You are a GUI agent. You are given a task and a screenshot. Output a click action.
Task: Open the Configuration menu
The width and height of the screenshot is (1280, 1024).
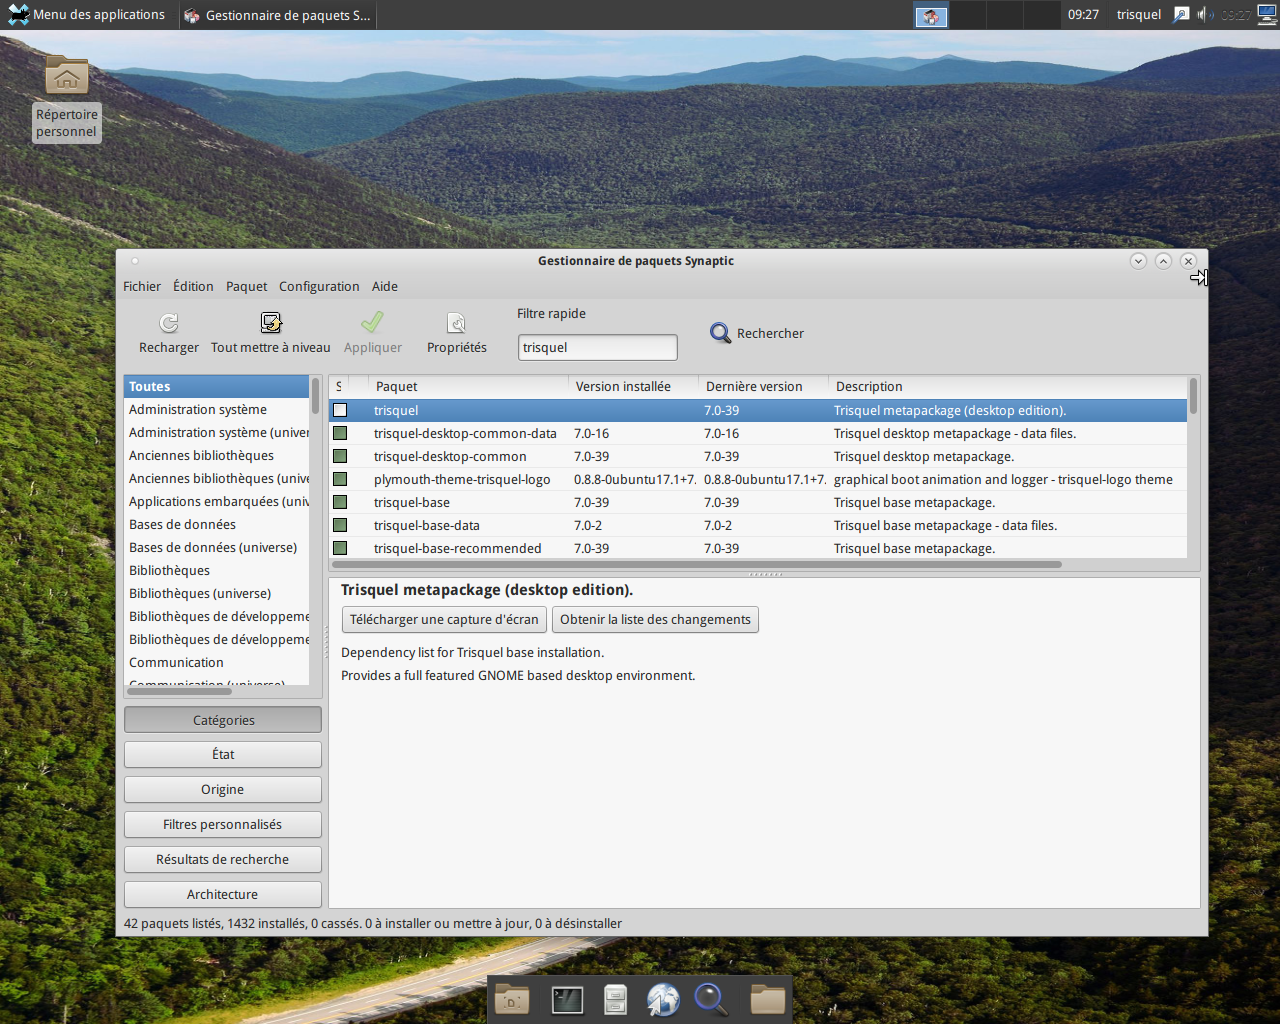(319, 286)
